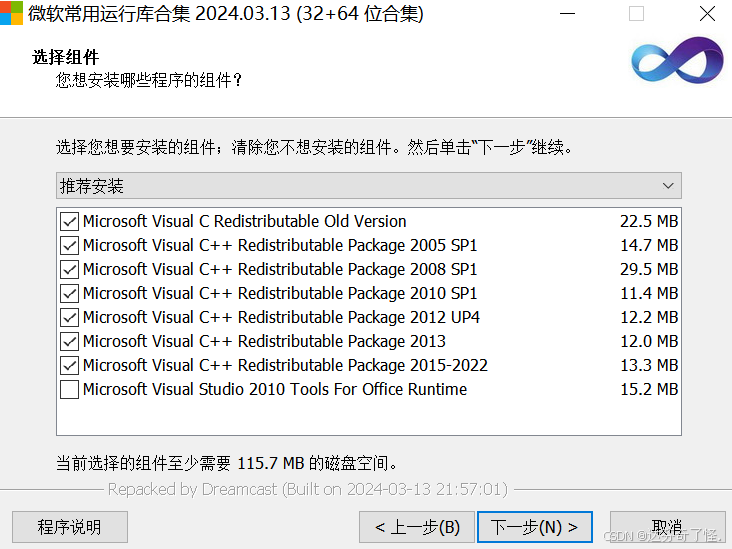Close the installer window

point(707,14)
